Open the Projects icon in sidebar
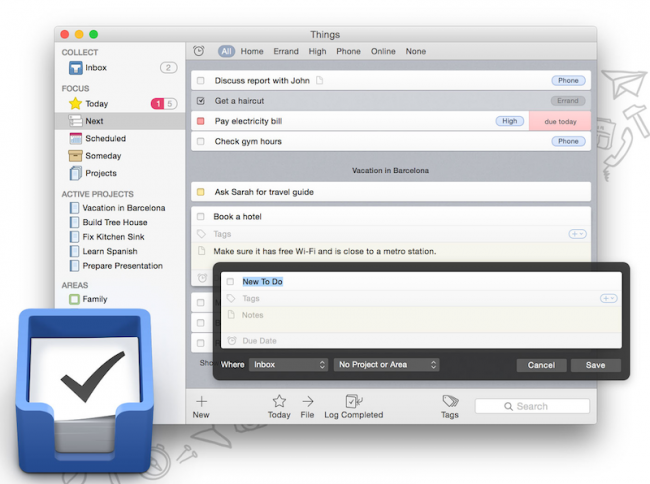 click(x=75, y=173)
